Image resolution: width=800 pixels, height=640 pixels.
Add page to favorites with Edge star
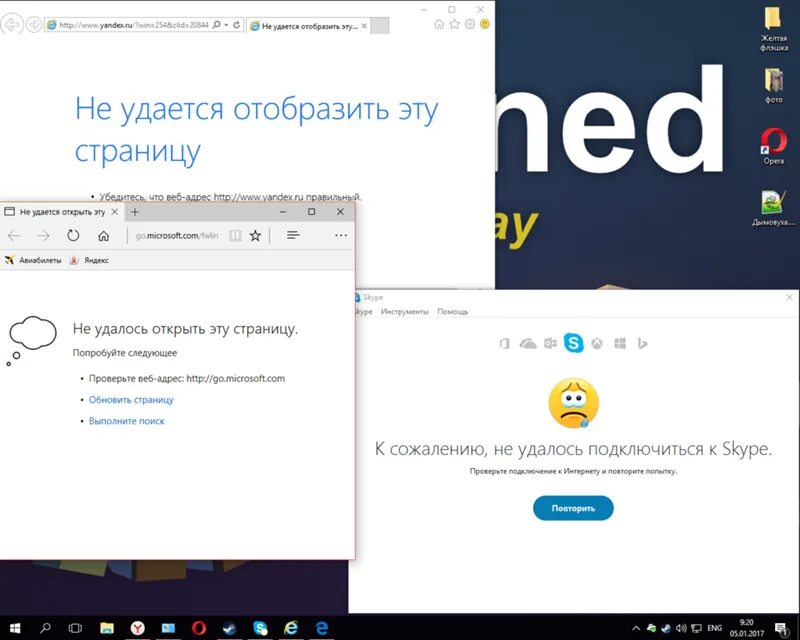point(255,235)
